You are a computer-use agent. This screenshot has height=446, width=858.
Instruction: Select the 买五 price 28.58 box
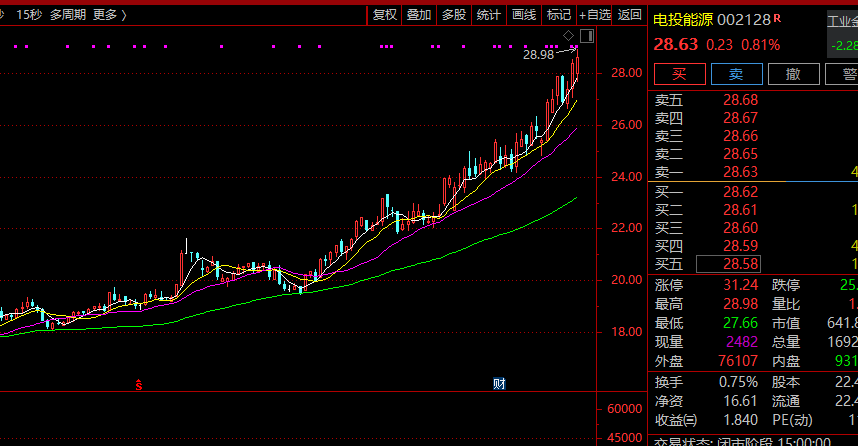728,264
